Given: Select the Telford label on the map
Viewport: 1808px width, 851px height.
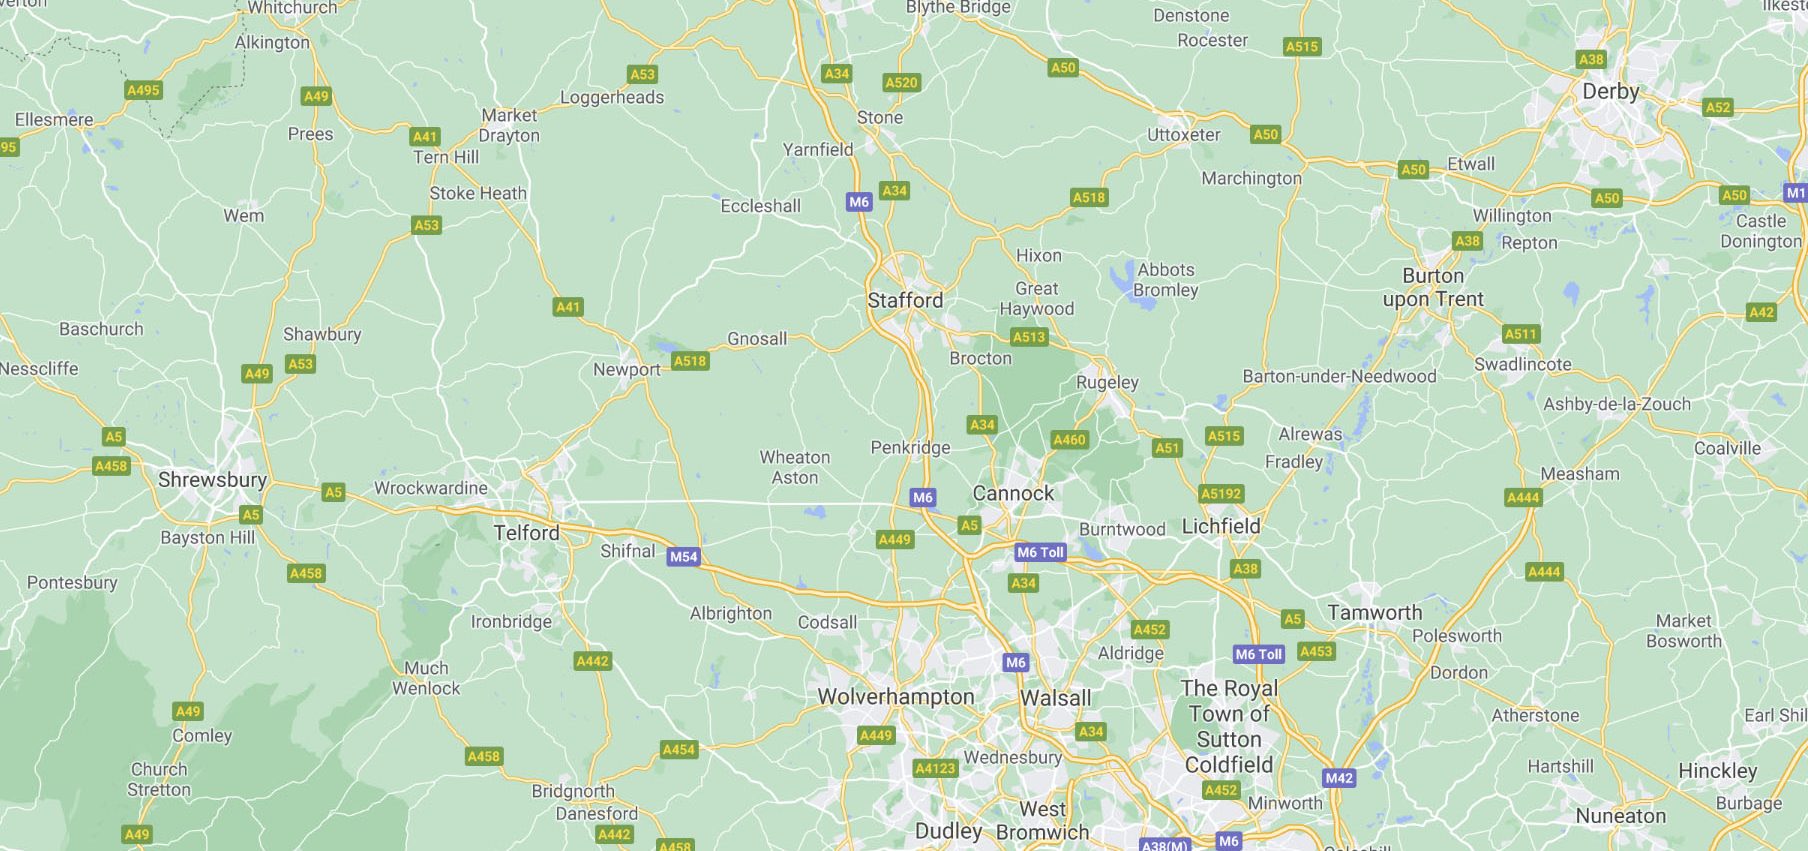Looking at the screenshot, I should [526, 533].
